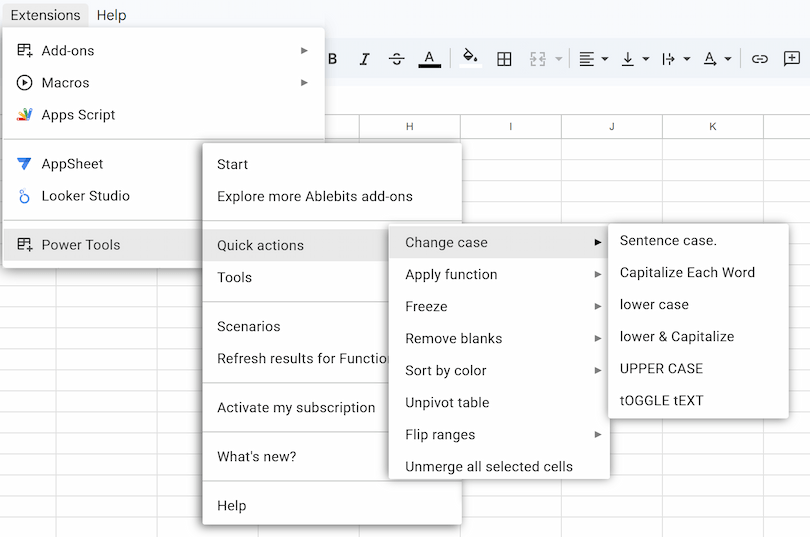Expand merge cells options arrow
The image size is (810, 537).
[558, 59]
